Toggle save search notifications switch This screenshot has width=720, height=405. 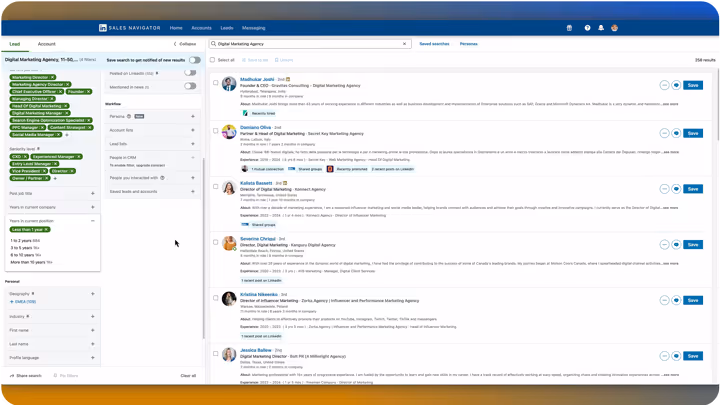[x=195, y=60]
